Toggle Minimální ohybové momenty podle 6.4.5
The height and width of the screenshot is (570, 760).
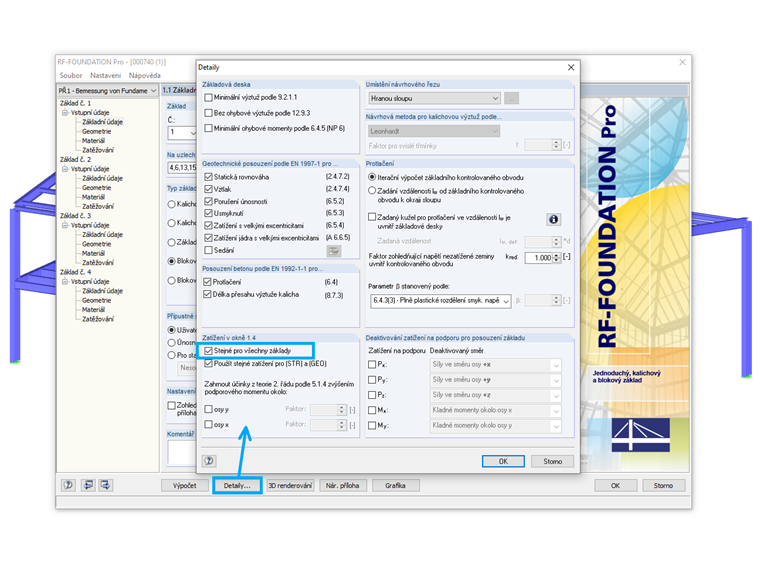[208, 128]
